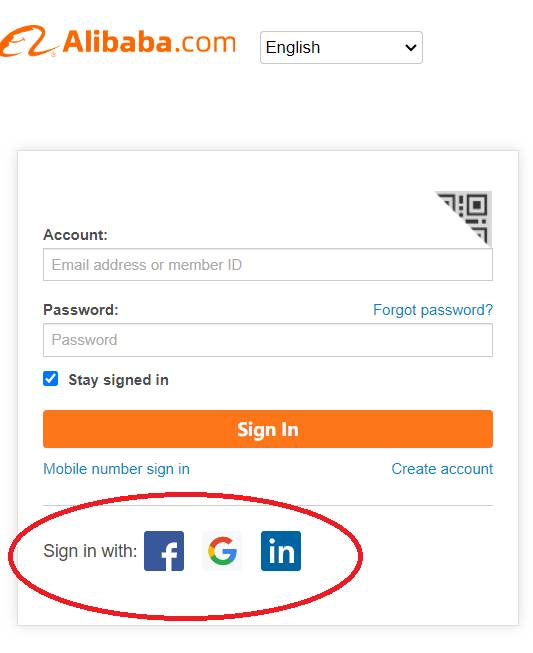Viewport: 533px width, 653px height.
Task: Focus the Password input field
Action: click(268, 340)
